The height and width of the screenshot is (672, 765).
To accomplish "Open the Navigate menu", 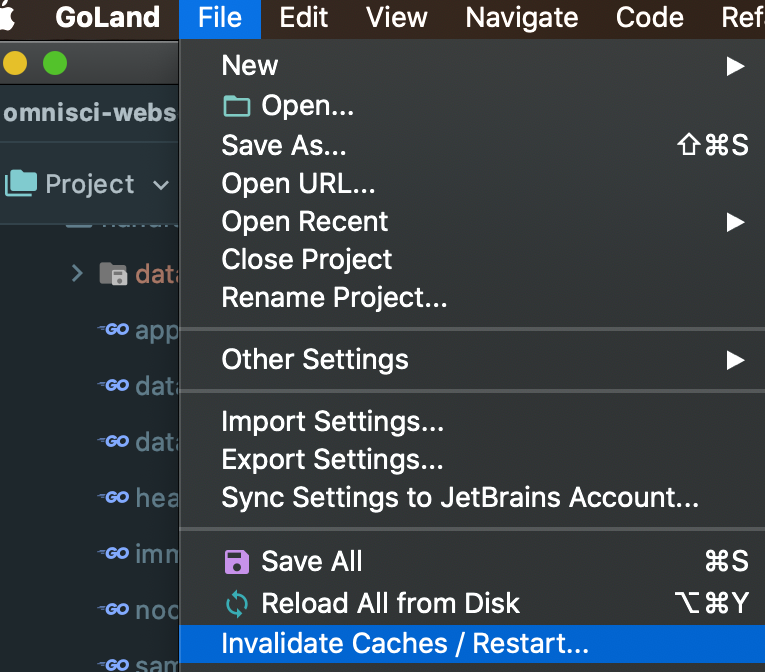I will pos(522,19).
